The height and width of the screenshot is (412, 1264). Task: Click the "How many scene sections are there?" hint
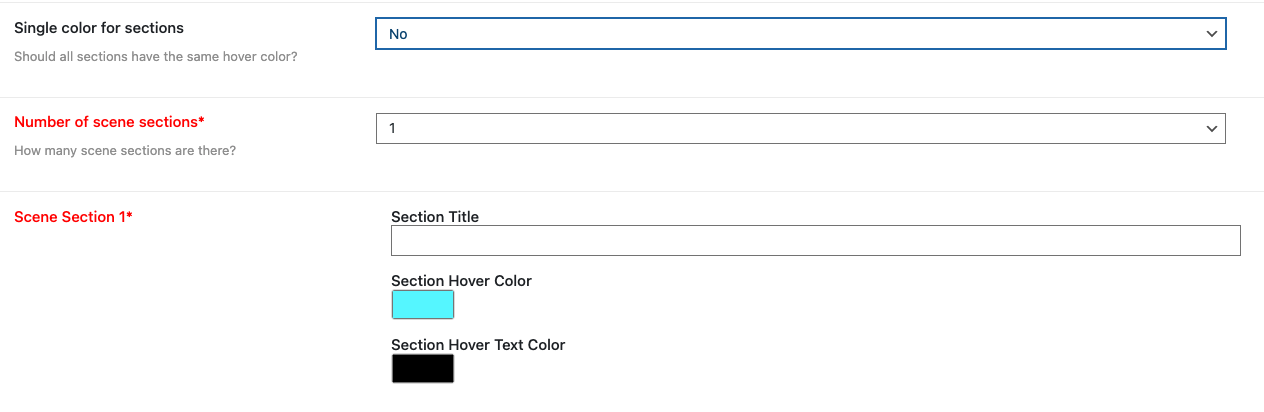click(x=125, y=151)
